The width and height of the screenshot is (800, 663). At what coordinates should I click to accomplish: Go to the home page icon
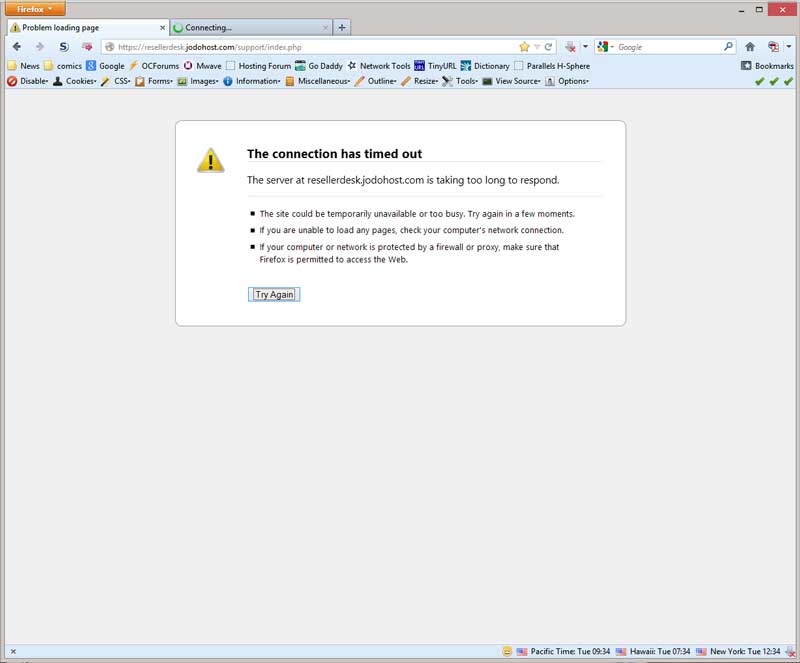750,47
